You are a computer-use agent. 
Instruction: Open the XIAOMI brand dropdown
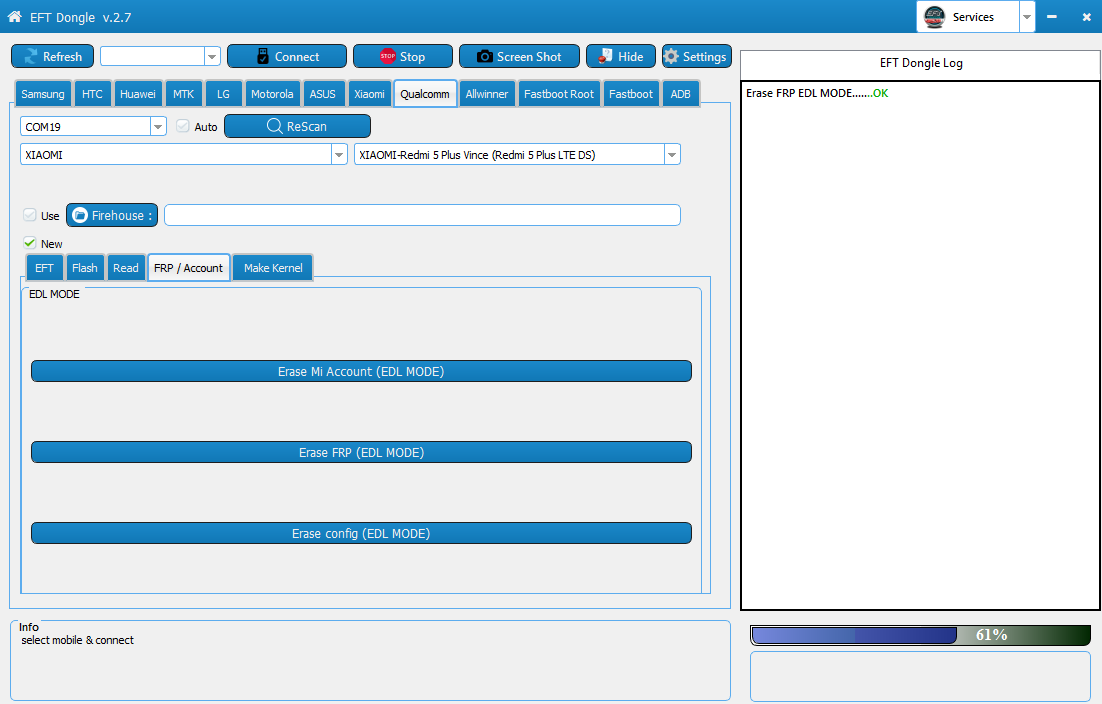(339, 155)
